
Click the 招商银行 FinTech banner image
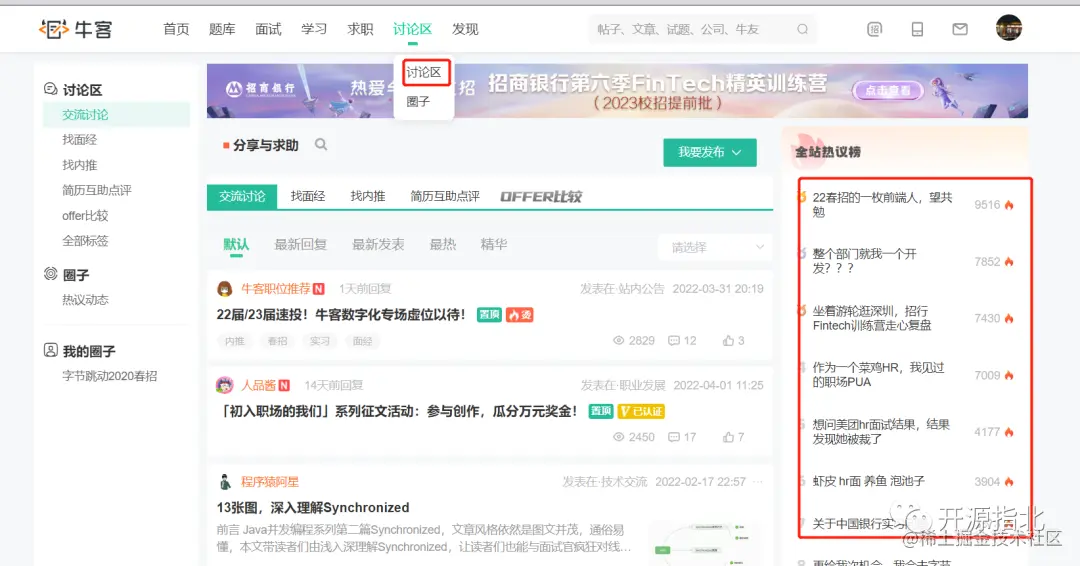pyautogui.click(x=617, y=91)
